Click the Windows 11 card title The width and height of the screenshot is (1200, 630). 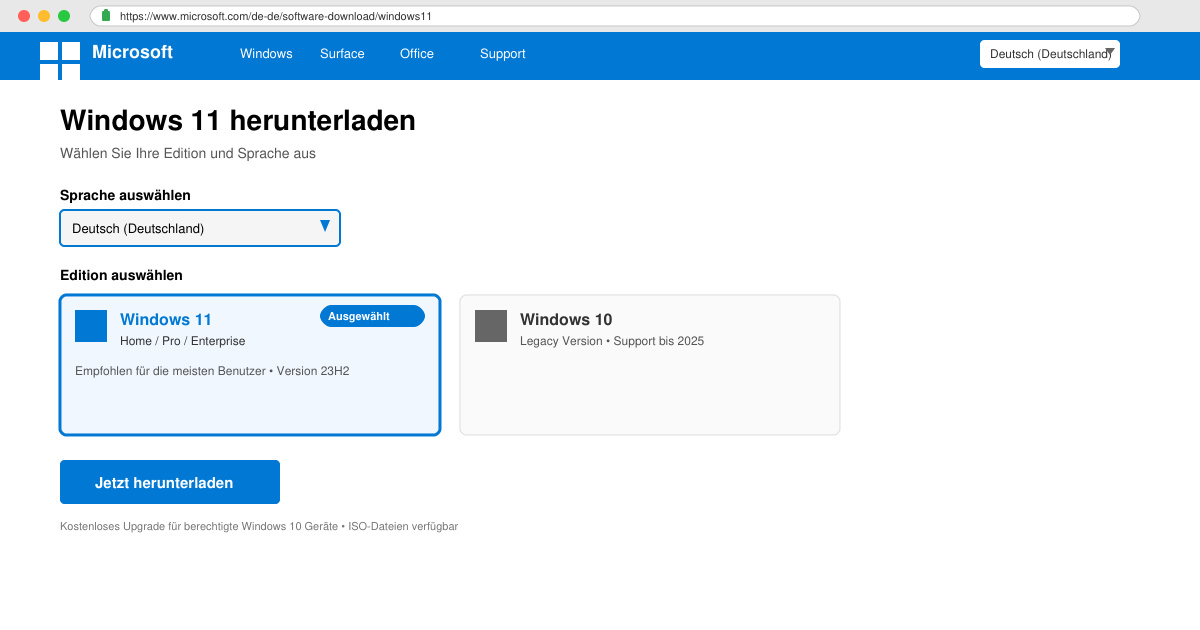(x=166, y=320)
